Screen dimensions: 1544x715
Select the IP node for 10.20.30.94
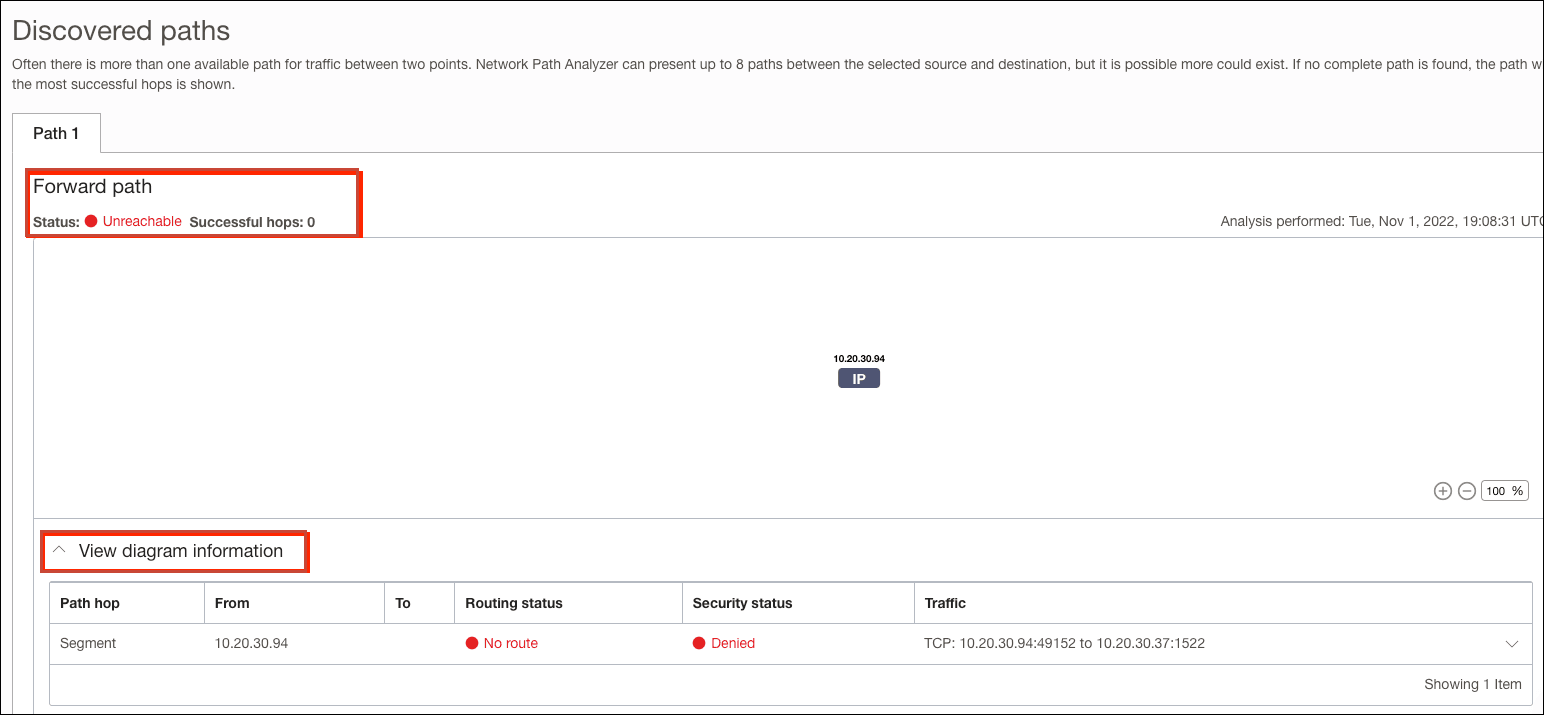[x=858, y=368]
